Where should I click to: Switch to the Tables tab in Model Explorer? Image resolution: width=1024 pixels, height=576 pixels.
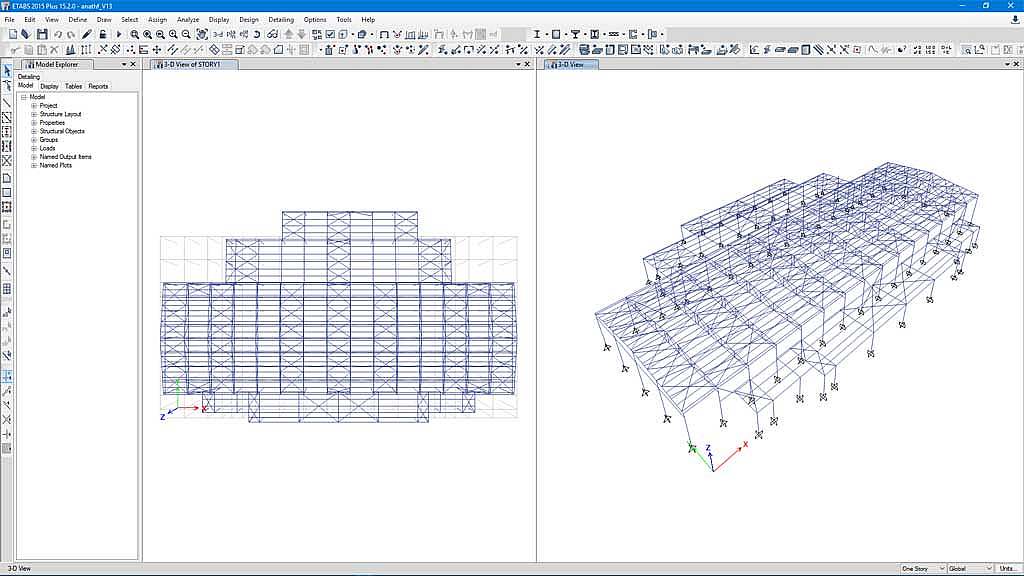coord(73,86)
